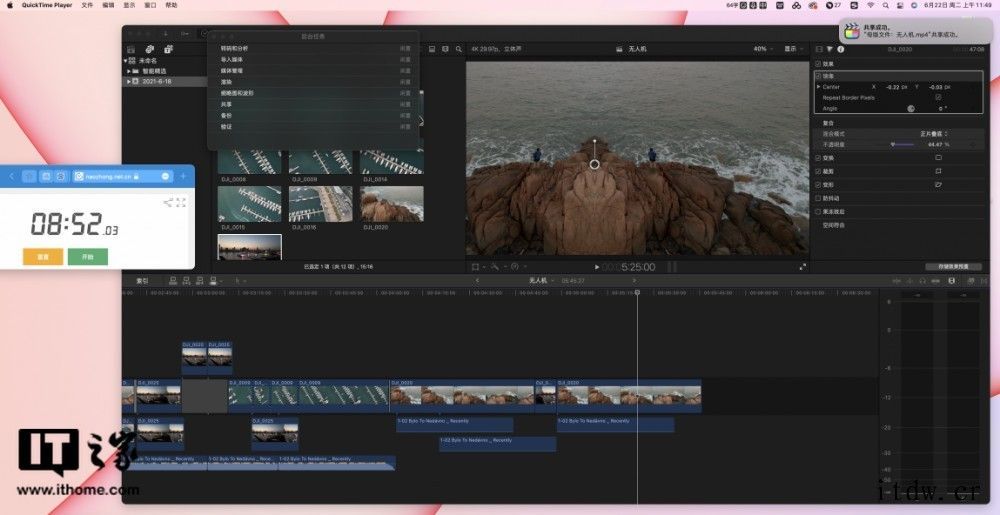This screenshot has width=1000, height=515.
Task: Click the 共享成功 notification banner
Action: (x=916, y=31)
